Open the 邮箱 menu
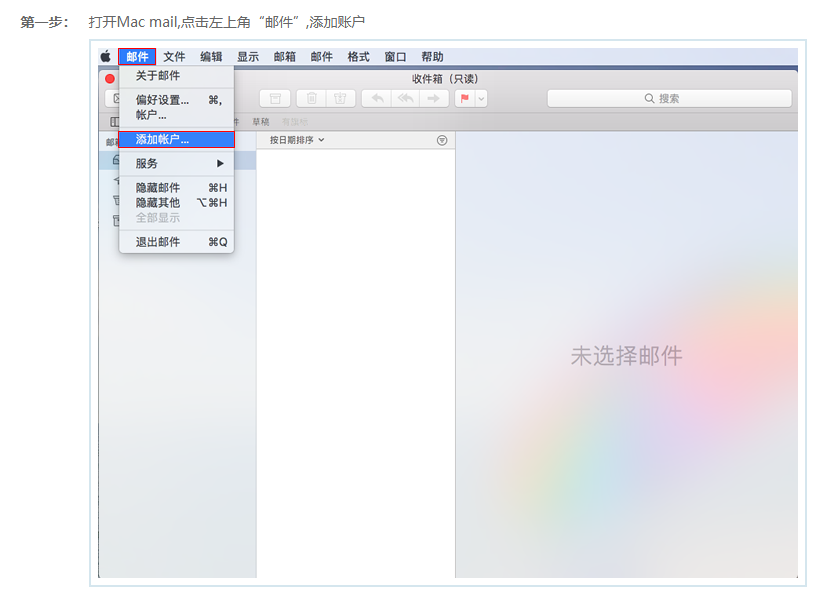Image resolution: width=820 pixels, height=604 pixels. 285,56
